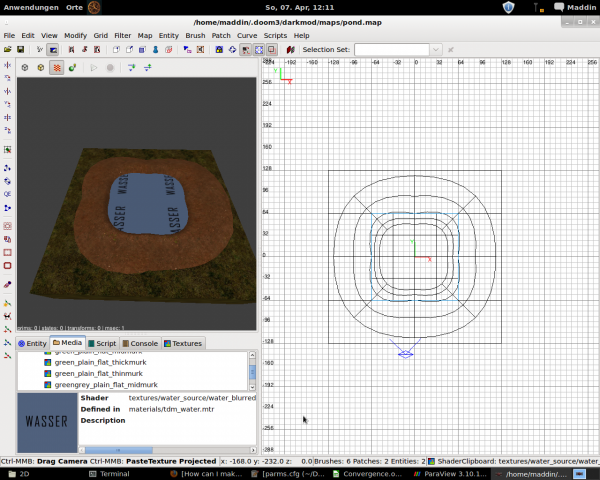600x480 pixels.
Task: Switch camera to wireframe render mode
Action: coord(25,68)
